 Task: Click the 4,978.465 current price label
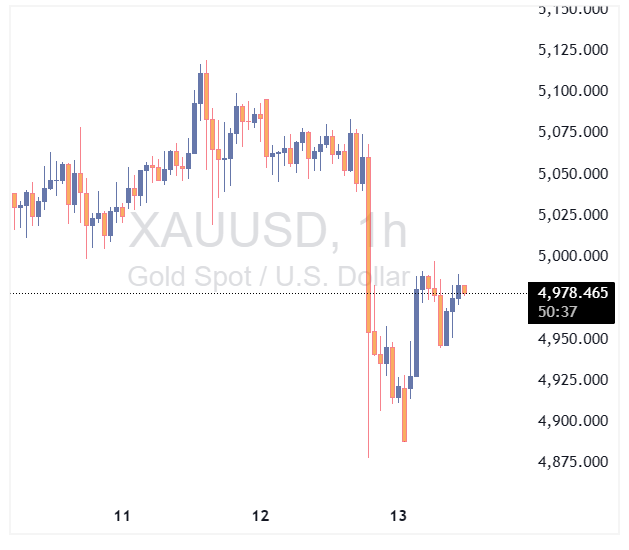pos(573,293)
